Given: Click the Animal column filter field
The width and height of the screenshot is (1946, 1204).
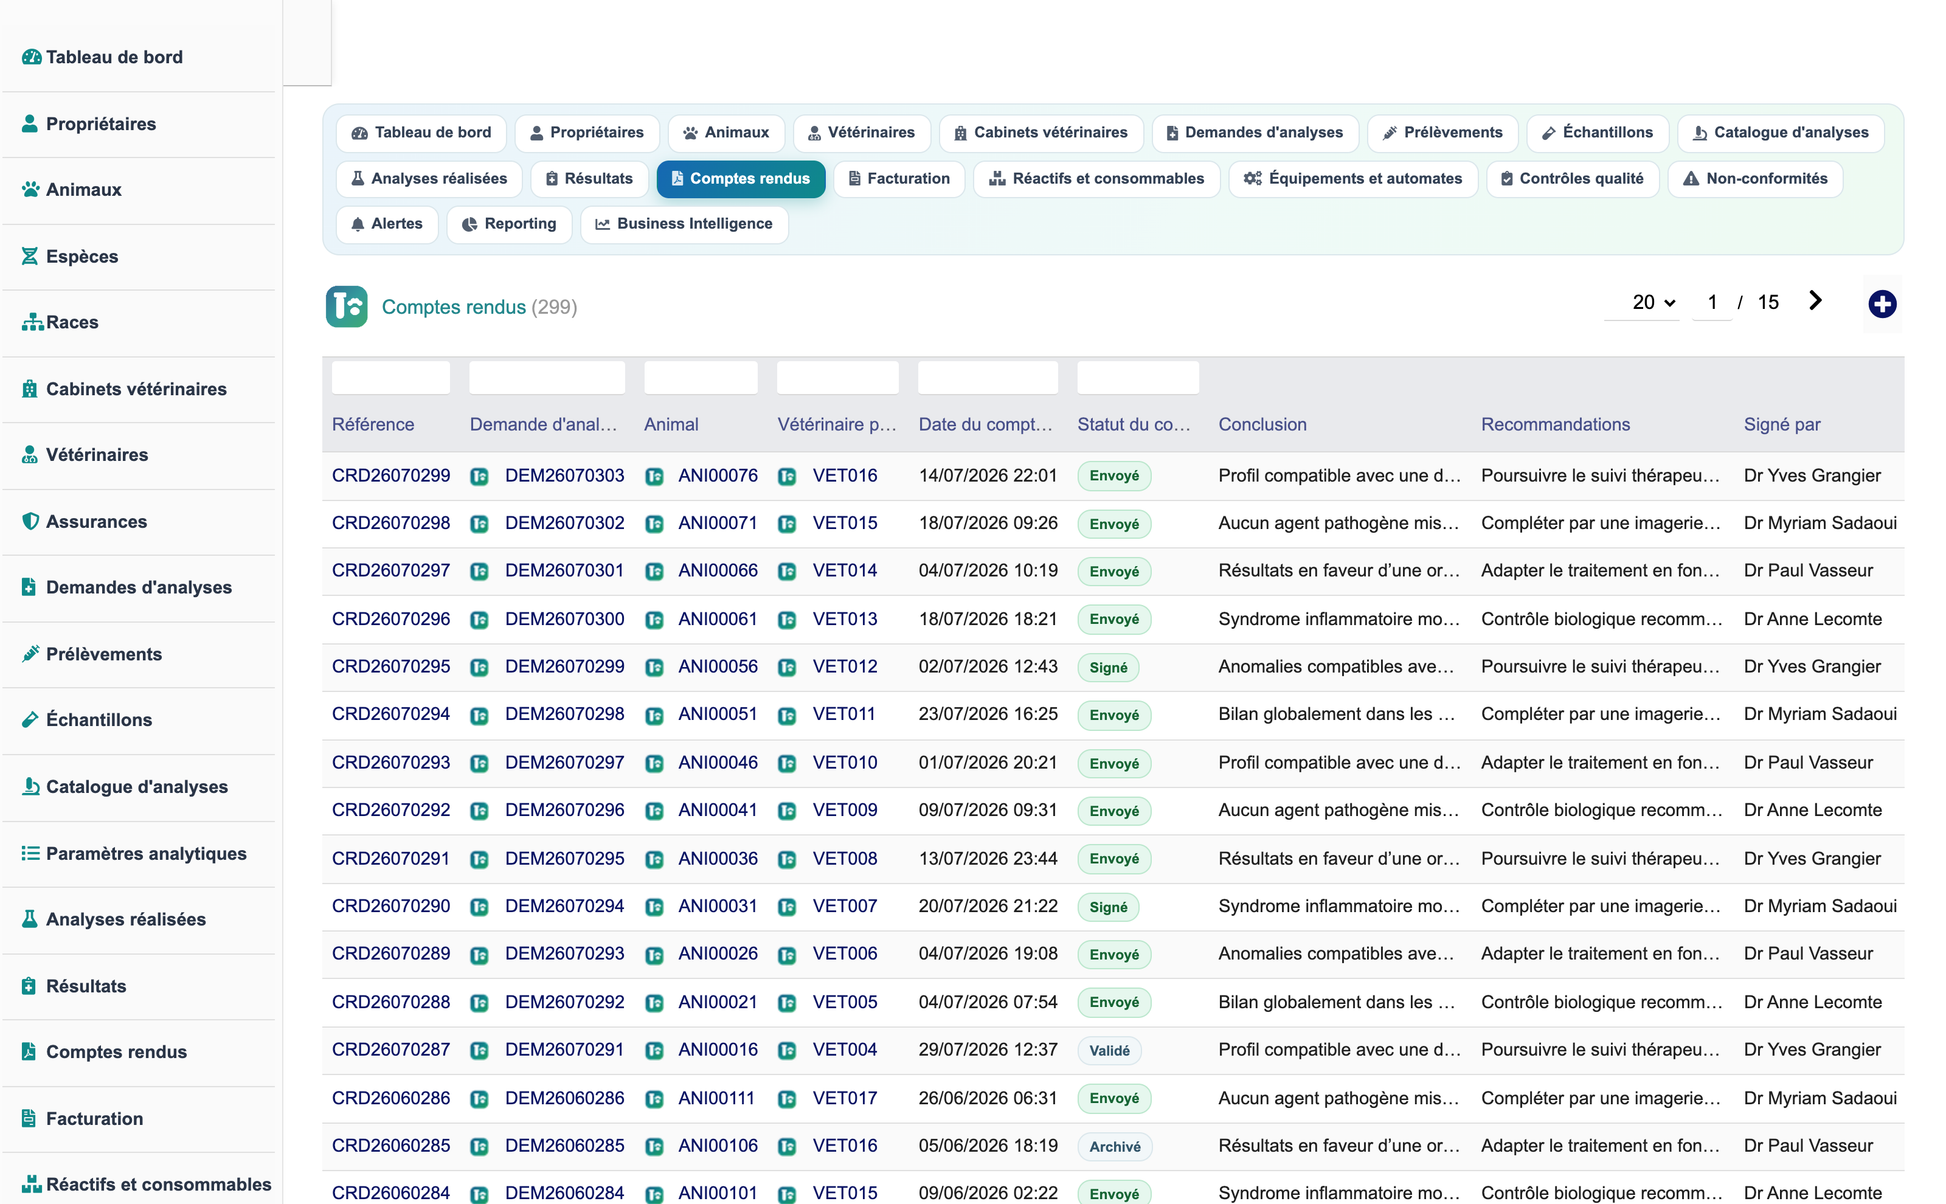Looking at the screenshot, I should [700, 377].
